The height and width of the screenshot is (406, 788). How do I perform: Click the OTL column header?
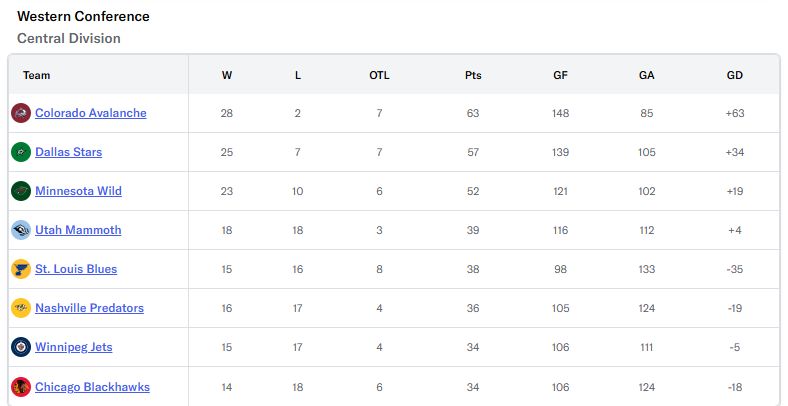pos(379,75)
